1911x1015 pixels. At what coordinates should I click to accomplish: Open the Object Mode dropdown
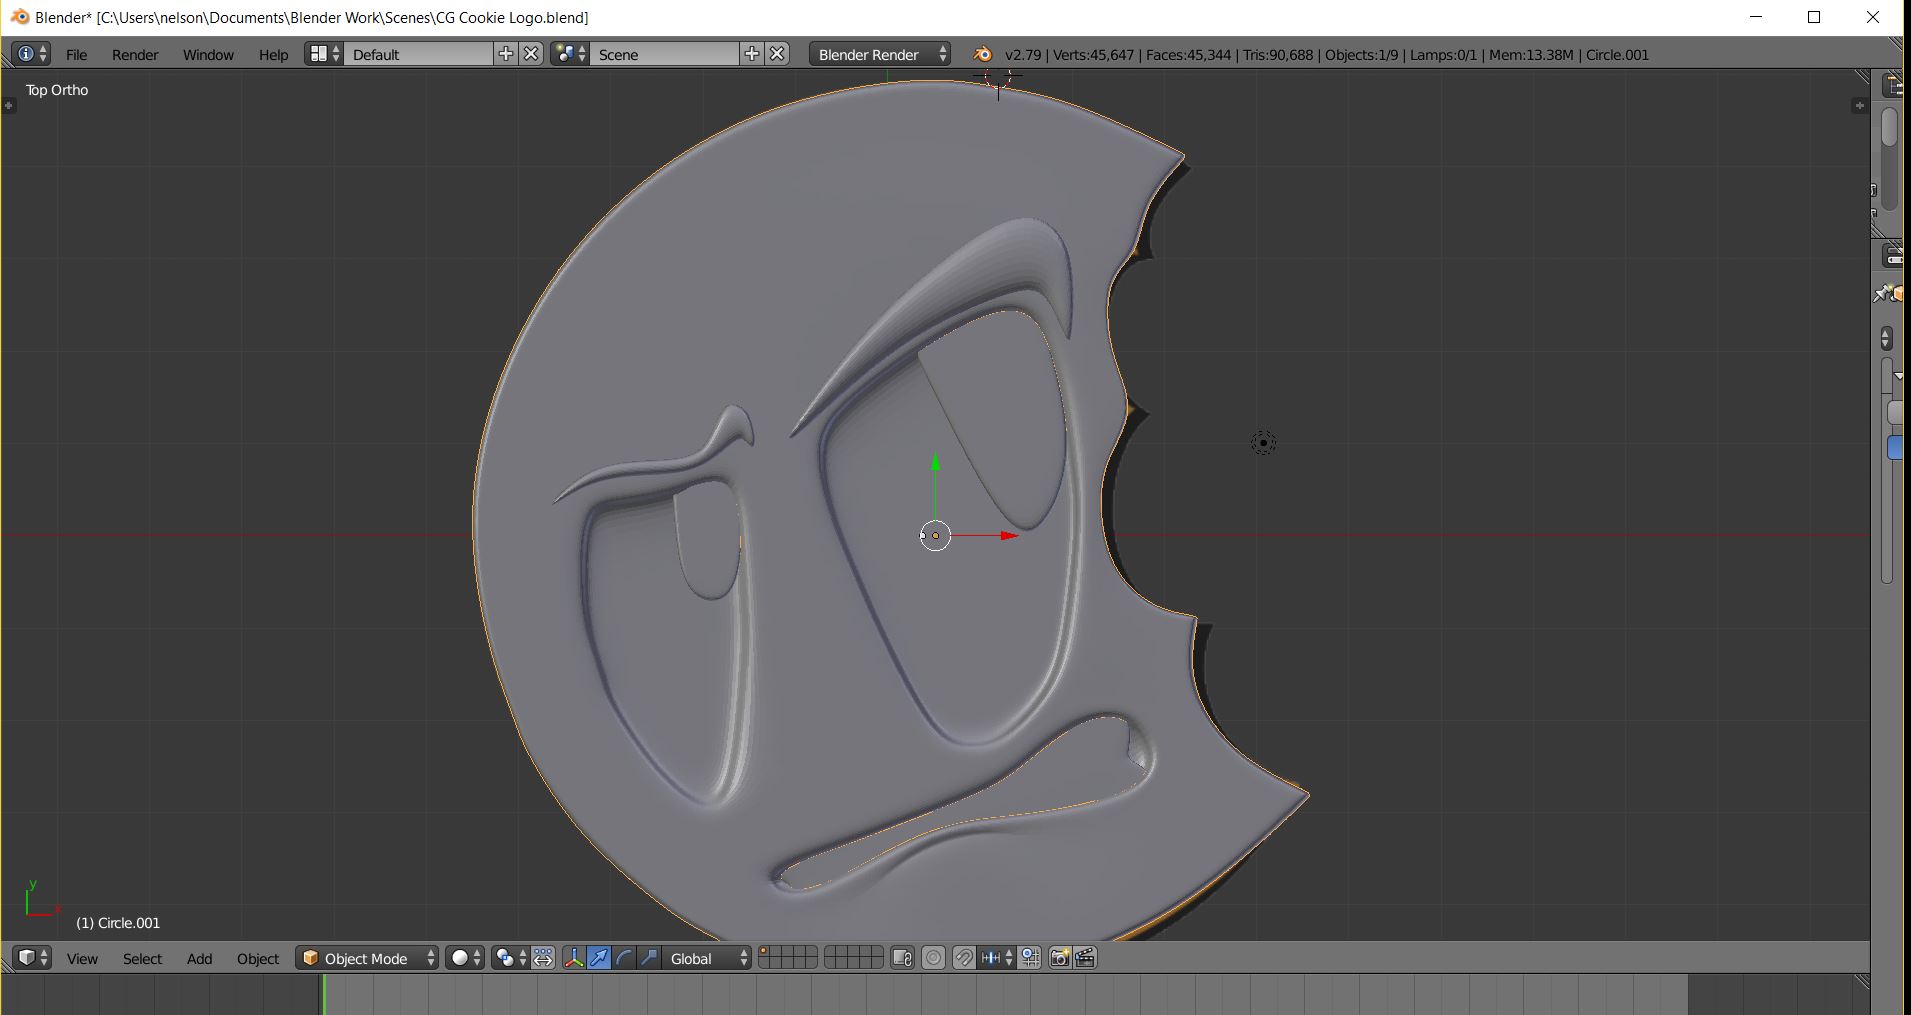pos(368,958)
